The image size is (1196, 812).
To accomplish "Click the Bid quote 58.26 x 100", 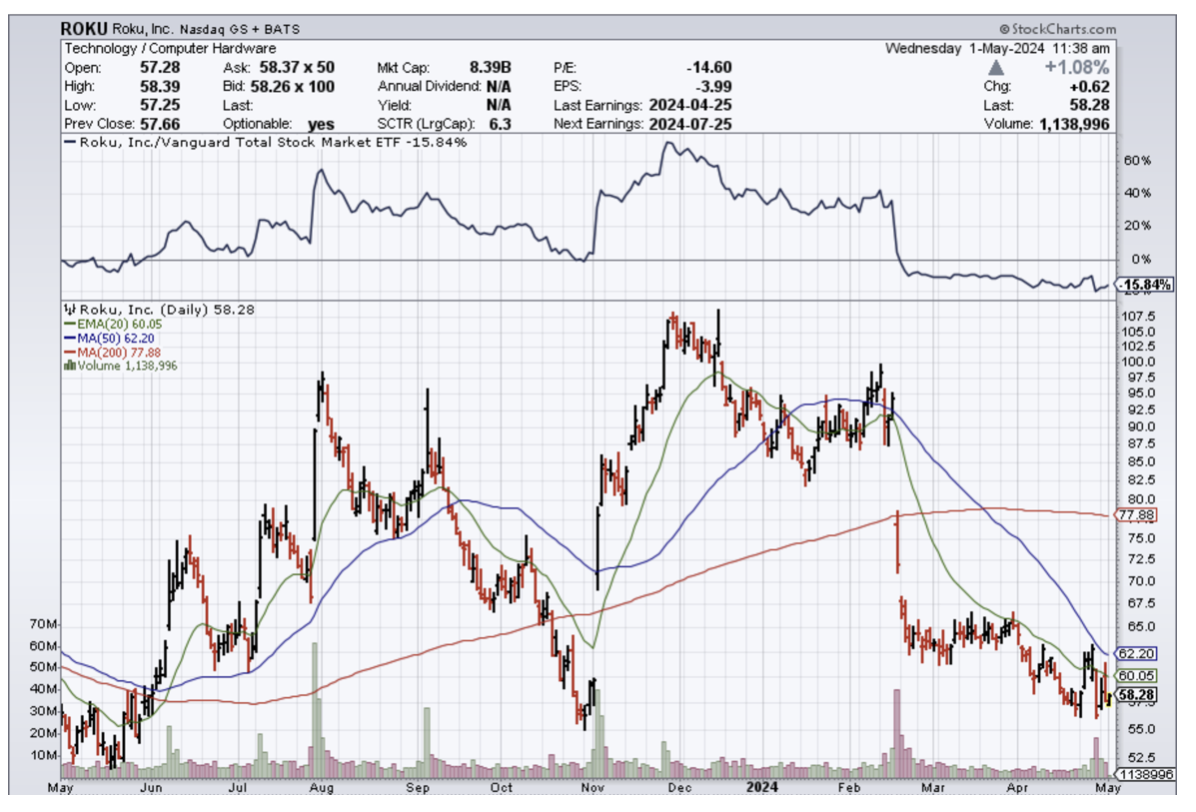I will tap(294, 87).
